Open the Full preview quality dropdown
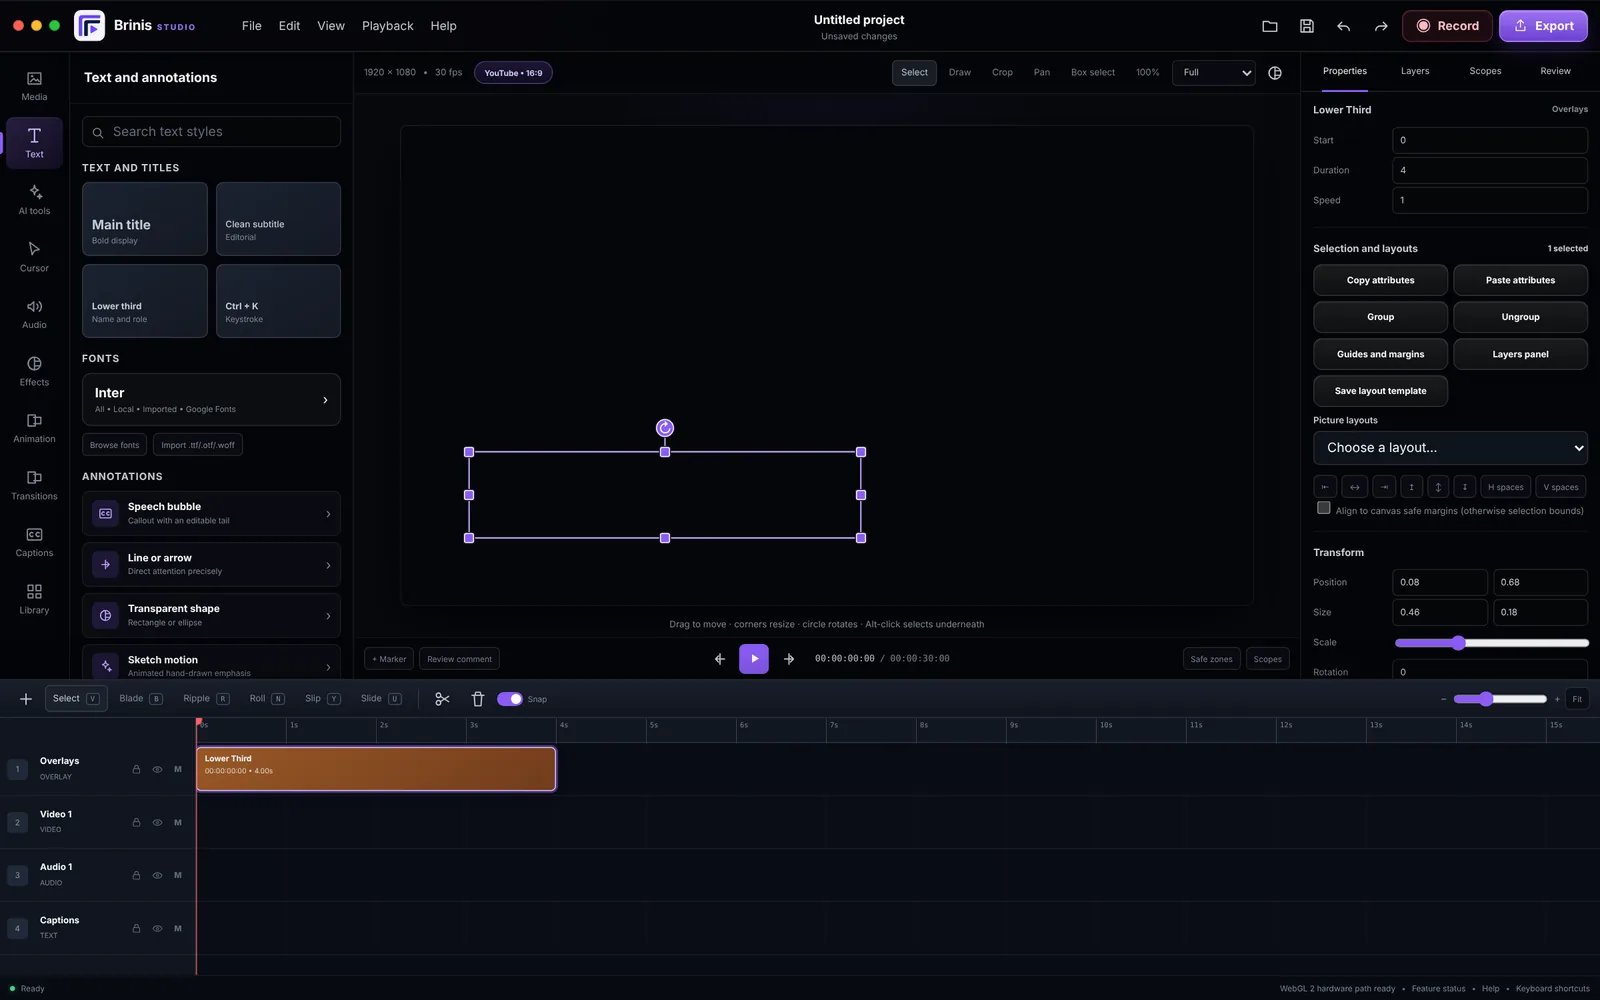Screen dimensions: 1600x1000 click(1214, 72)
